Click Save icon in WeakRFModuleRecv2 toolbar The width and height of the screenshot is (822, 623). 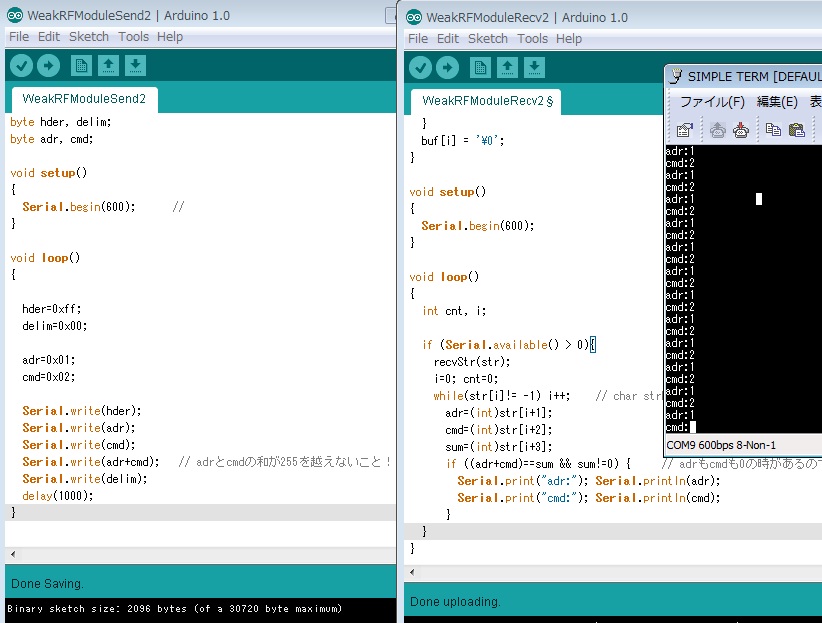pyautogui.click(x=534, y=68)
